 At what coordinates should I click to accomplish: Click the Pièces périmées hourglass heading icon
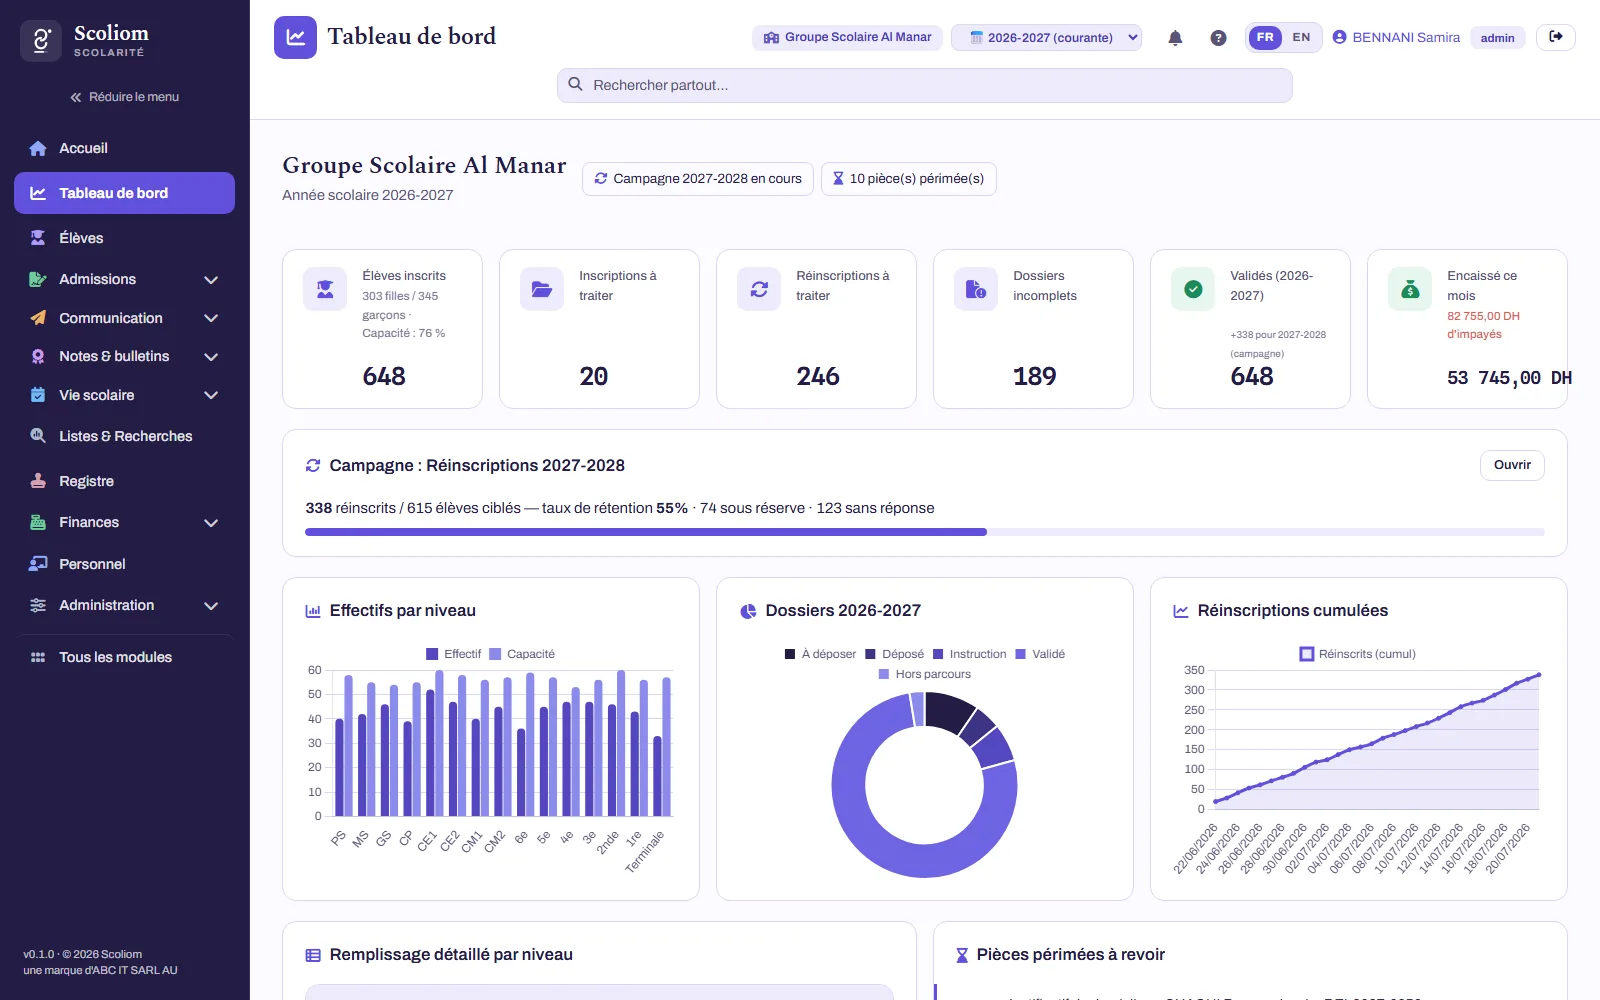(x=962, y=955)
